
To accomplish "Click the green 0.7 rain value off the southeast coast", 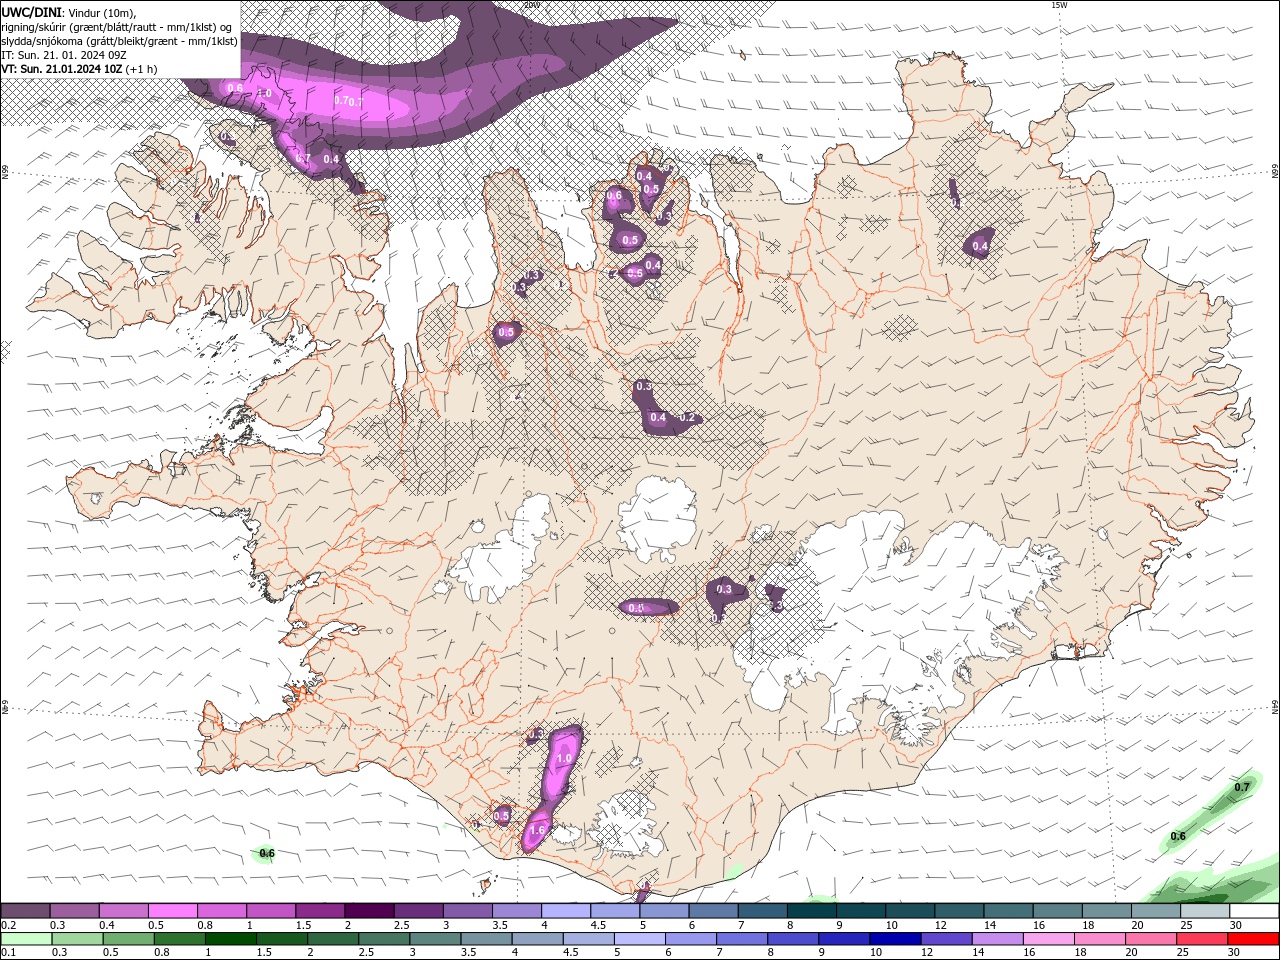I will pyautogui.click(x=1242, y=787).
